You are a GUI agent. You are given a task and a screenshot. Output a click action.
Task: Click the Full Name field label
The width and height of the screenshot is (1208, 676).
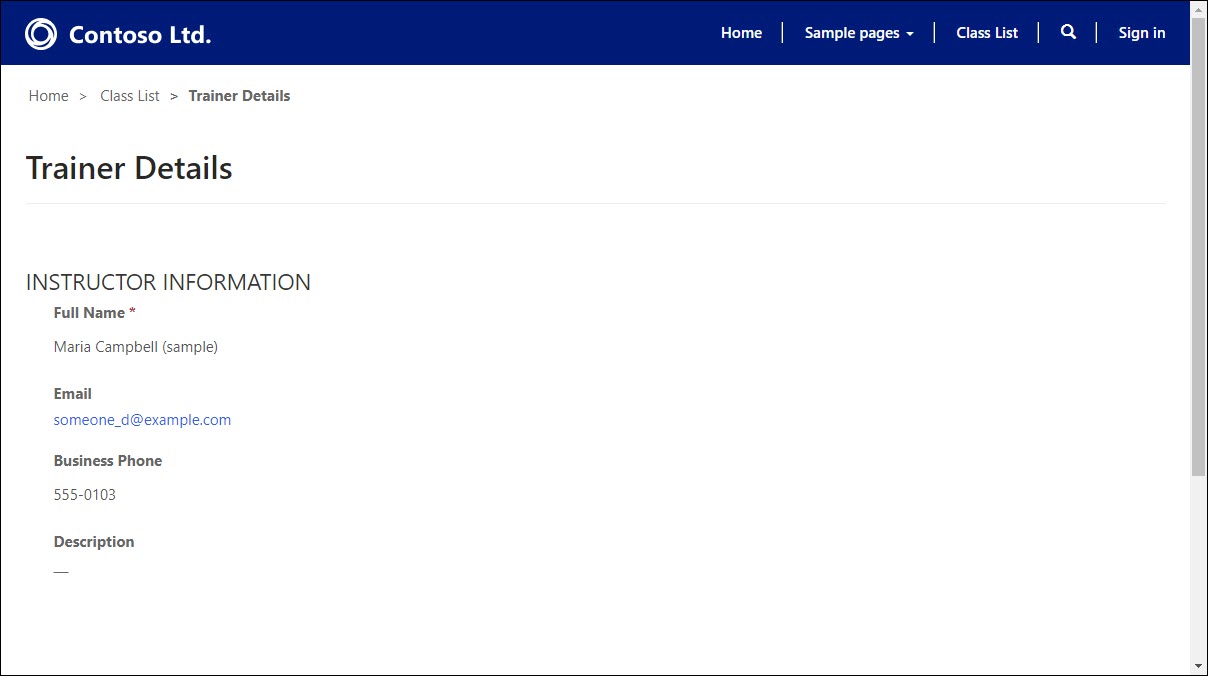pos(89,313)
